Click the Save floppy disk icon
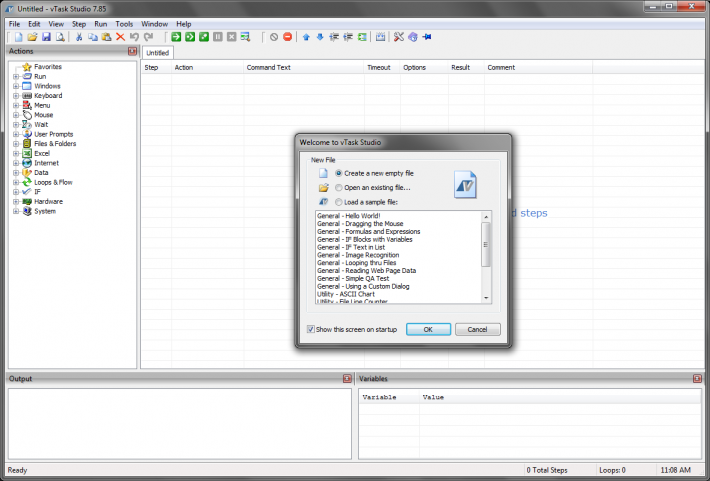Screen dimensions: 710x481 [46, 37]
